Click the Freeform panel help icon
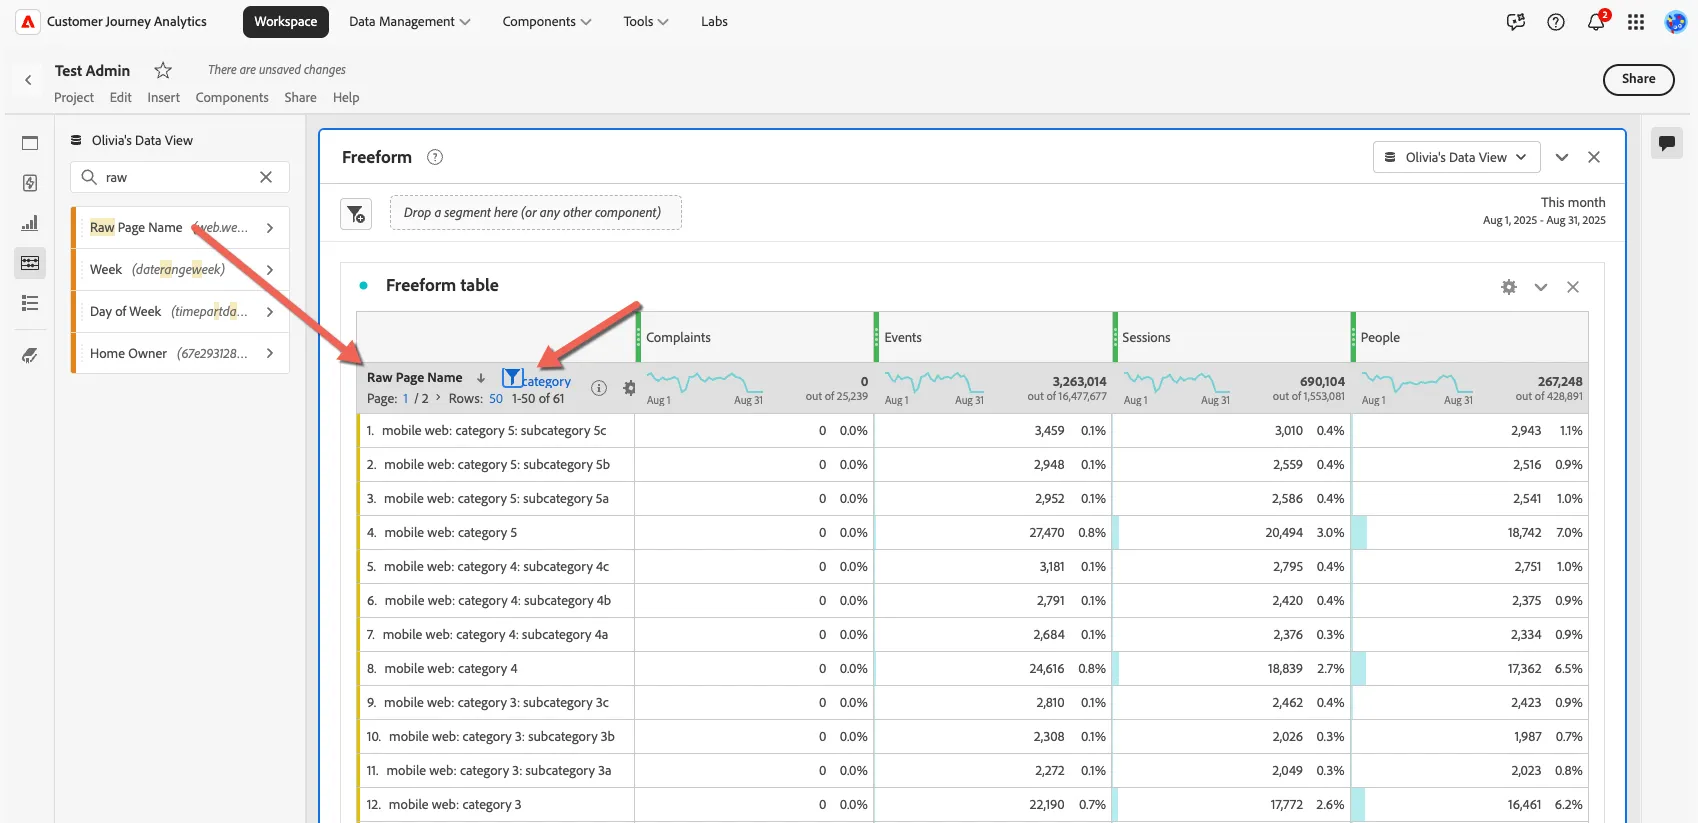The width and height of the screenshot is (1698, 823). click(x=435, y=157)
